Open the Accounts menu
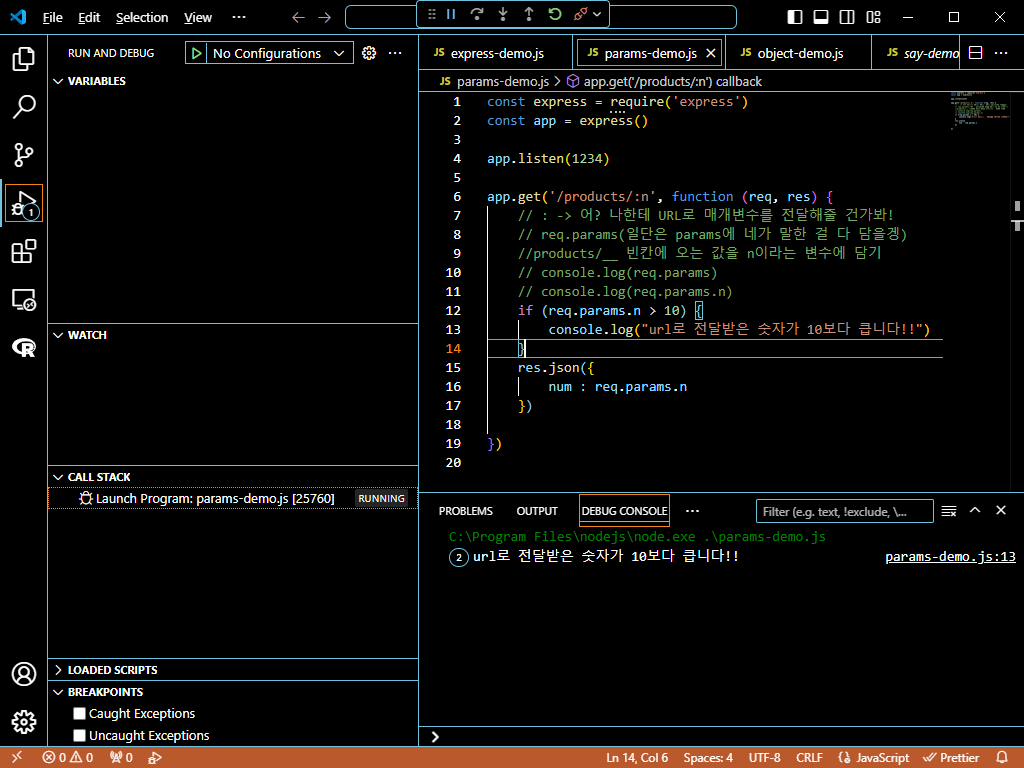The width and height of the screenshot is (1024, 768). coord(24,674)
